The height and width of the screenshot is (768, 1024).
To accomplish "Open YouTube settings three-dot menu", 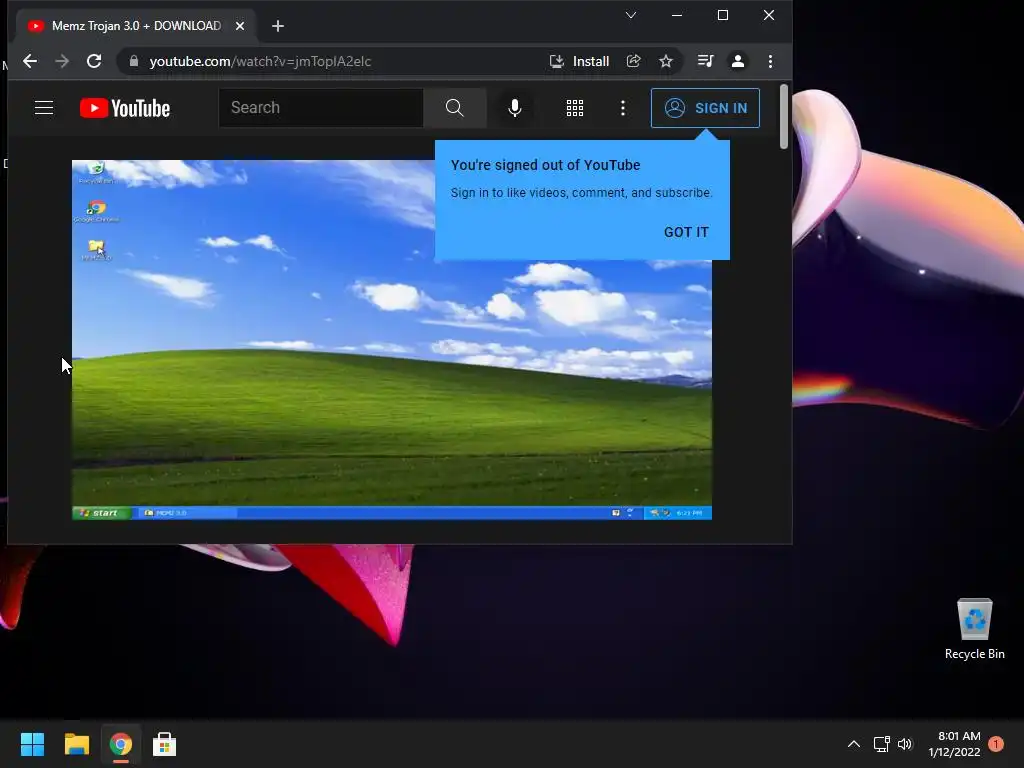I will pos(623,108).
